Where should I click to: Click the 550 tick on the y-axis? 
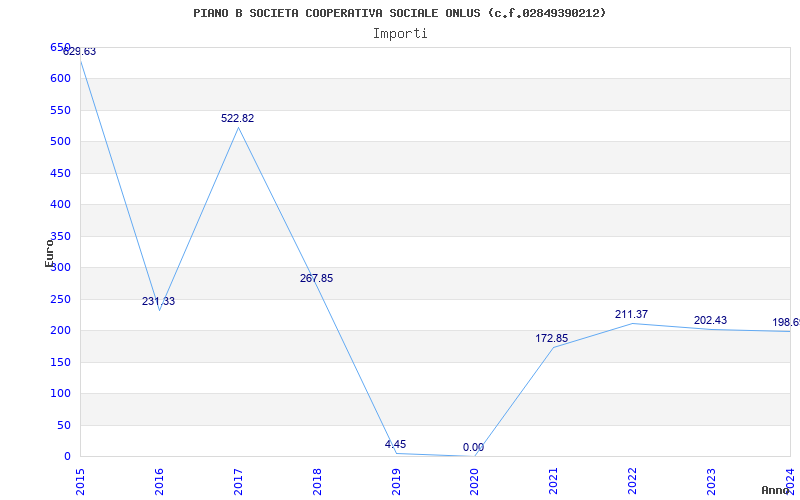[x=60, y=110]
